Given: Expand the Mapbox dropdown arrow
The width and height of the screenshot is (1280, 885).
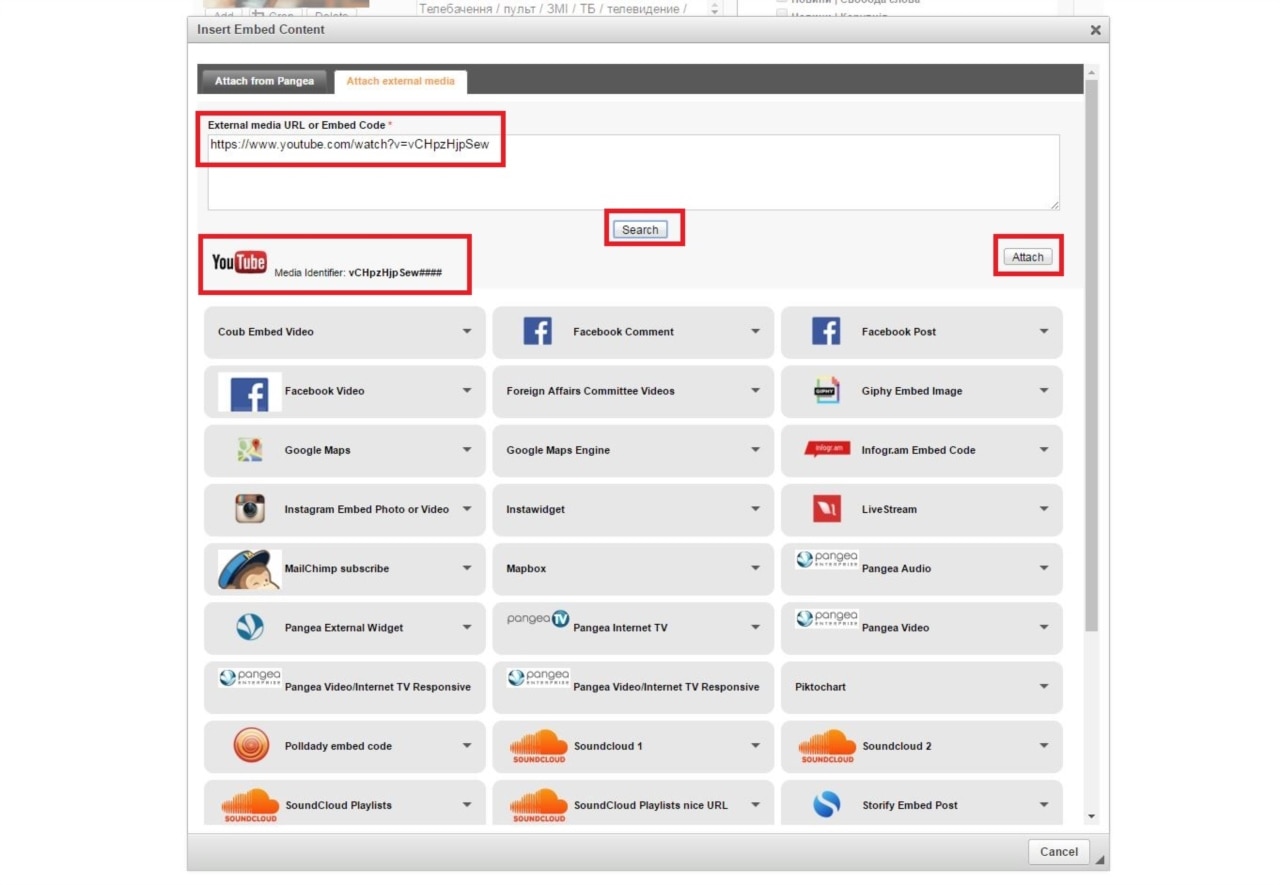Looking at the screenshot, I should pos(755,568).
